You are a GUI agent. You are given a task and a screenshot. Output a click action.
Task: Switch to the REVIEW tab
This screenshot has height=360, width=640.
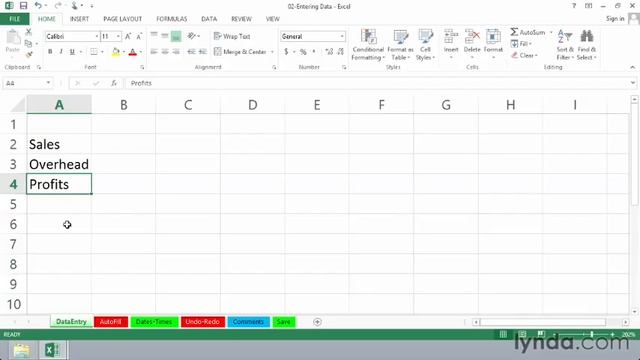tap(241, 19)
